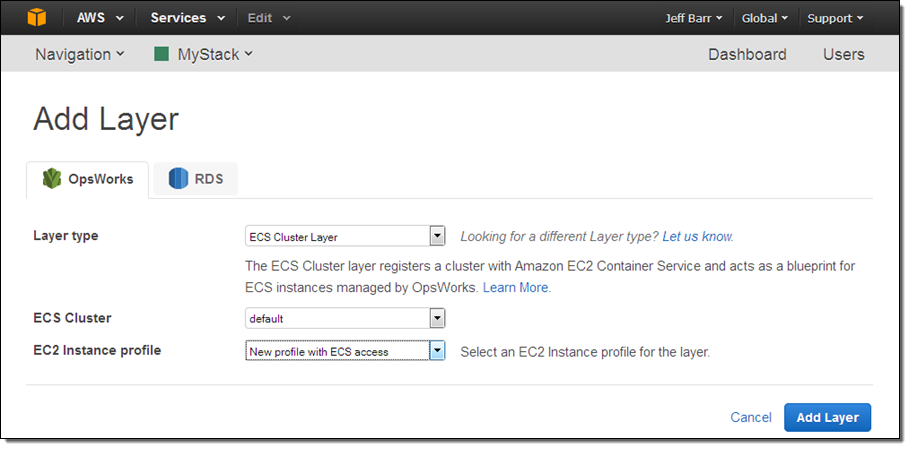Open the Edit menu in top bar
The image size is (910, 449).
coord(268,18)
